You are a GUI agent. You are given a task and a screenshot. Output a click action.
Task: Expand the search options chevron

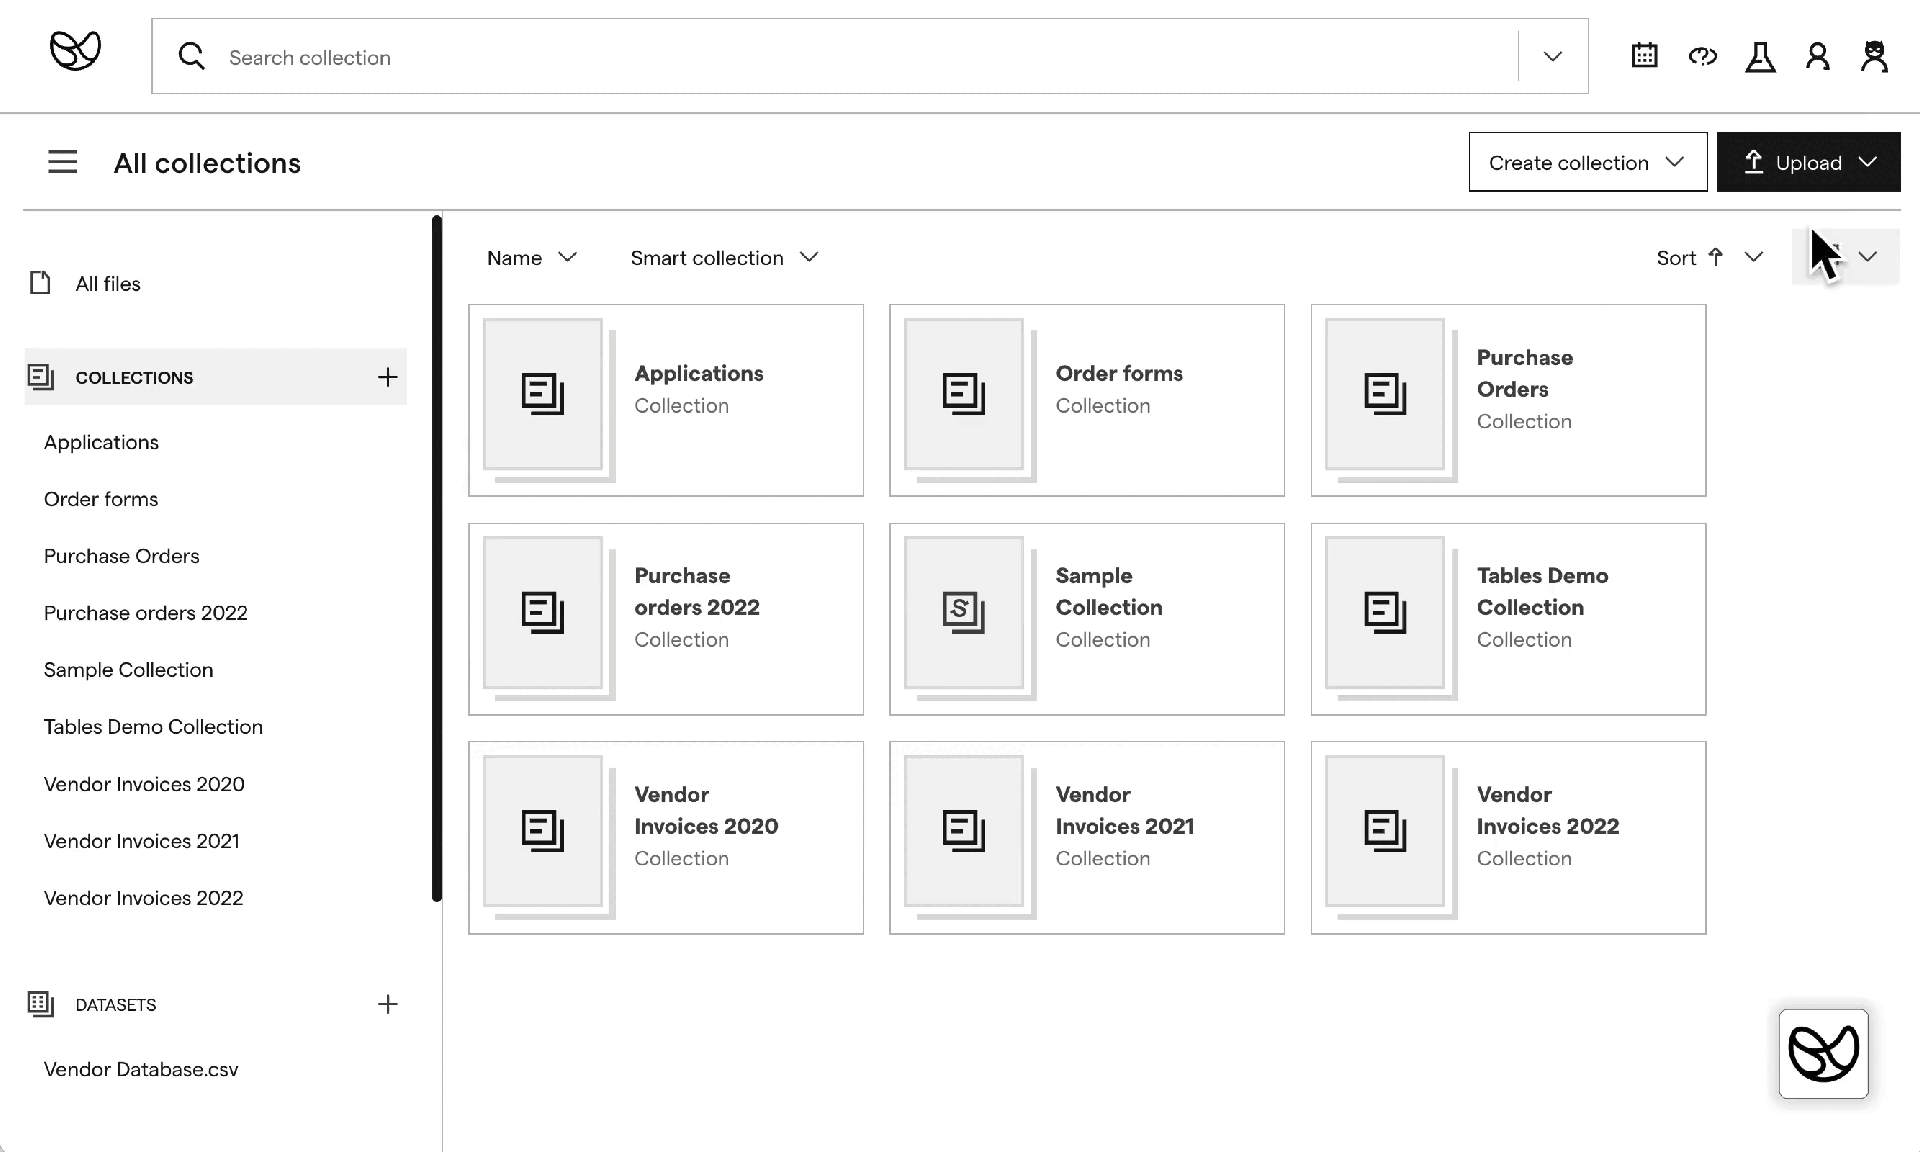point(1552,56)
